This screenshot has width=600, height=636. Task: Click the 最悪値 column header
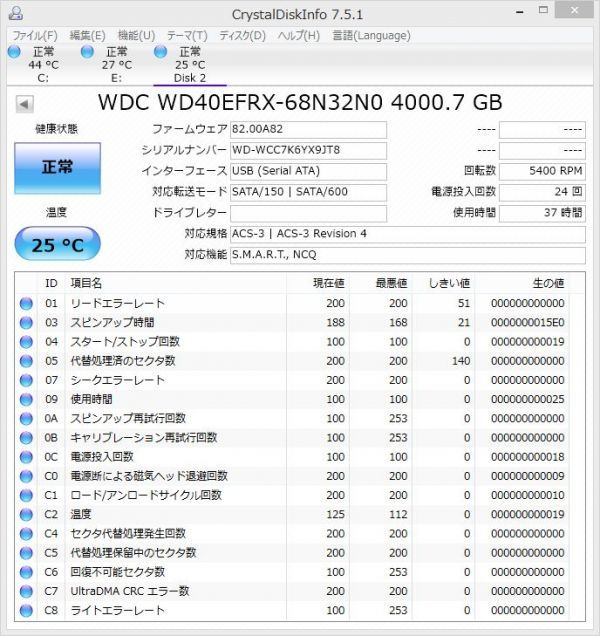click(381, 283)
